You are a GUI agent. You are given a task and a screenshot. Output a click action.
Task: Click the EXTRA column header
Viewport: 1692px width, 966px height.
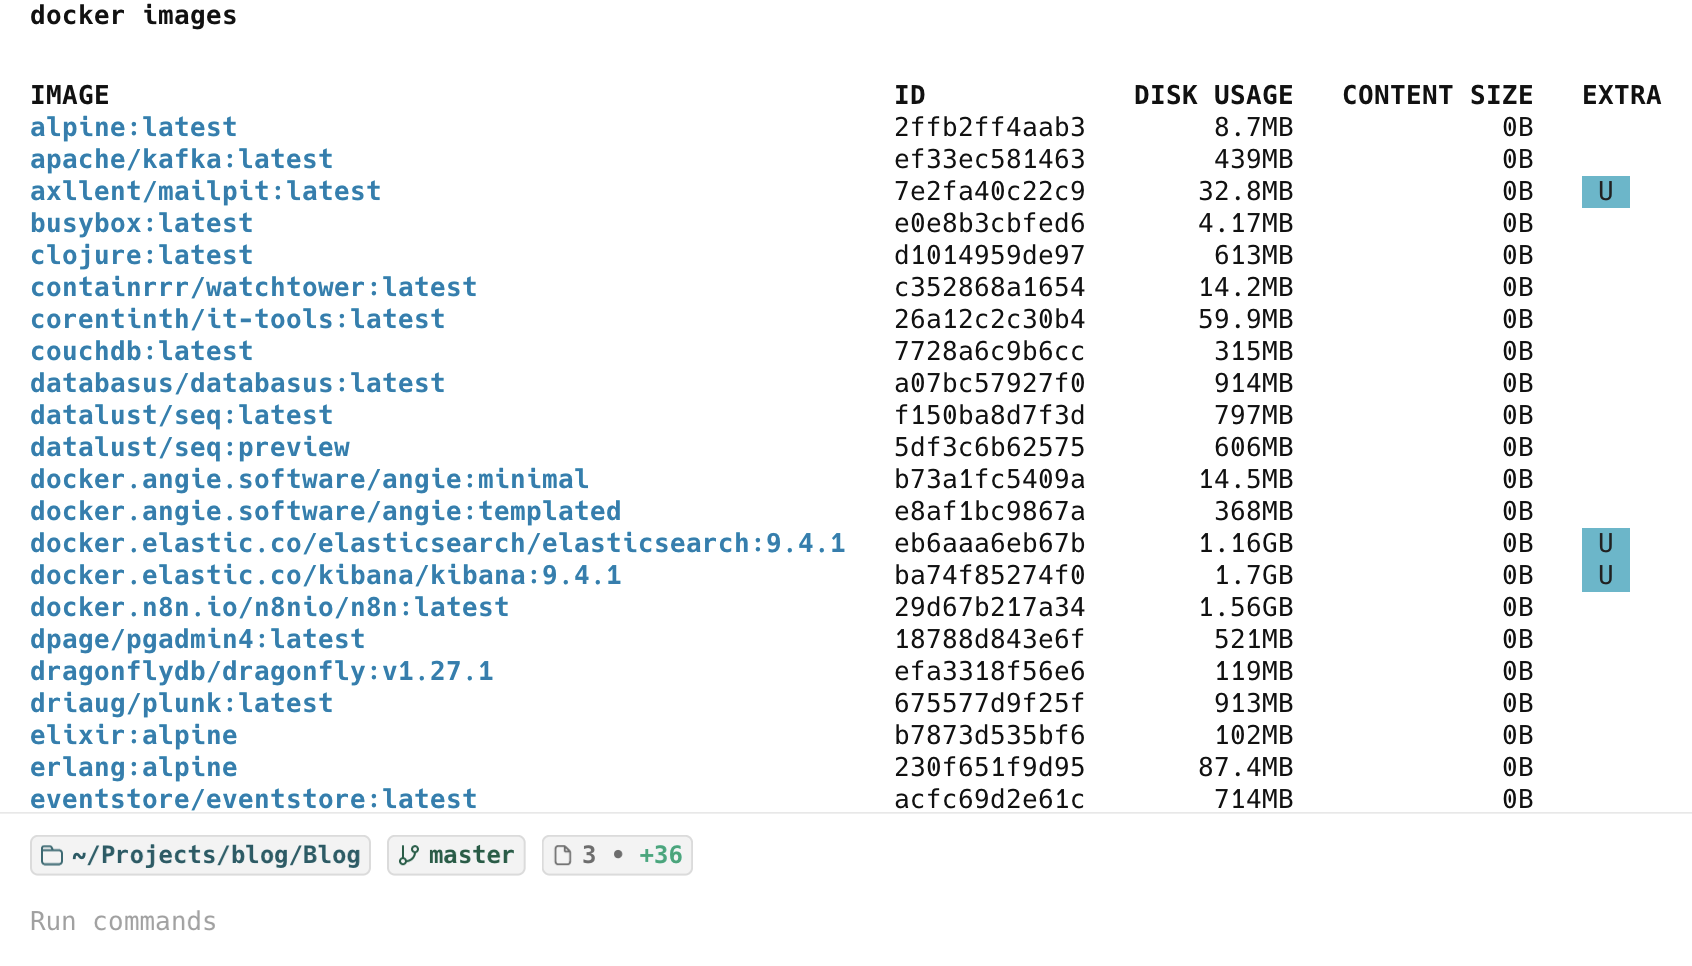pos(1622,96)
